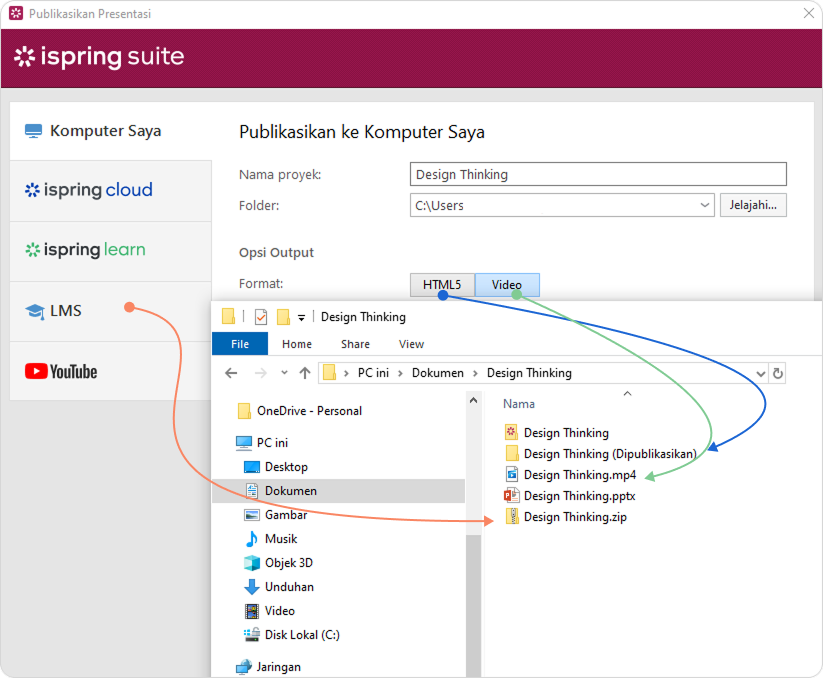This screenshot has width=823, height=678.
Task: Click the blue File menu button
Action: tap(240, 344)
